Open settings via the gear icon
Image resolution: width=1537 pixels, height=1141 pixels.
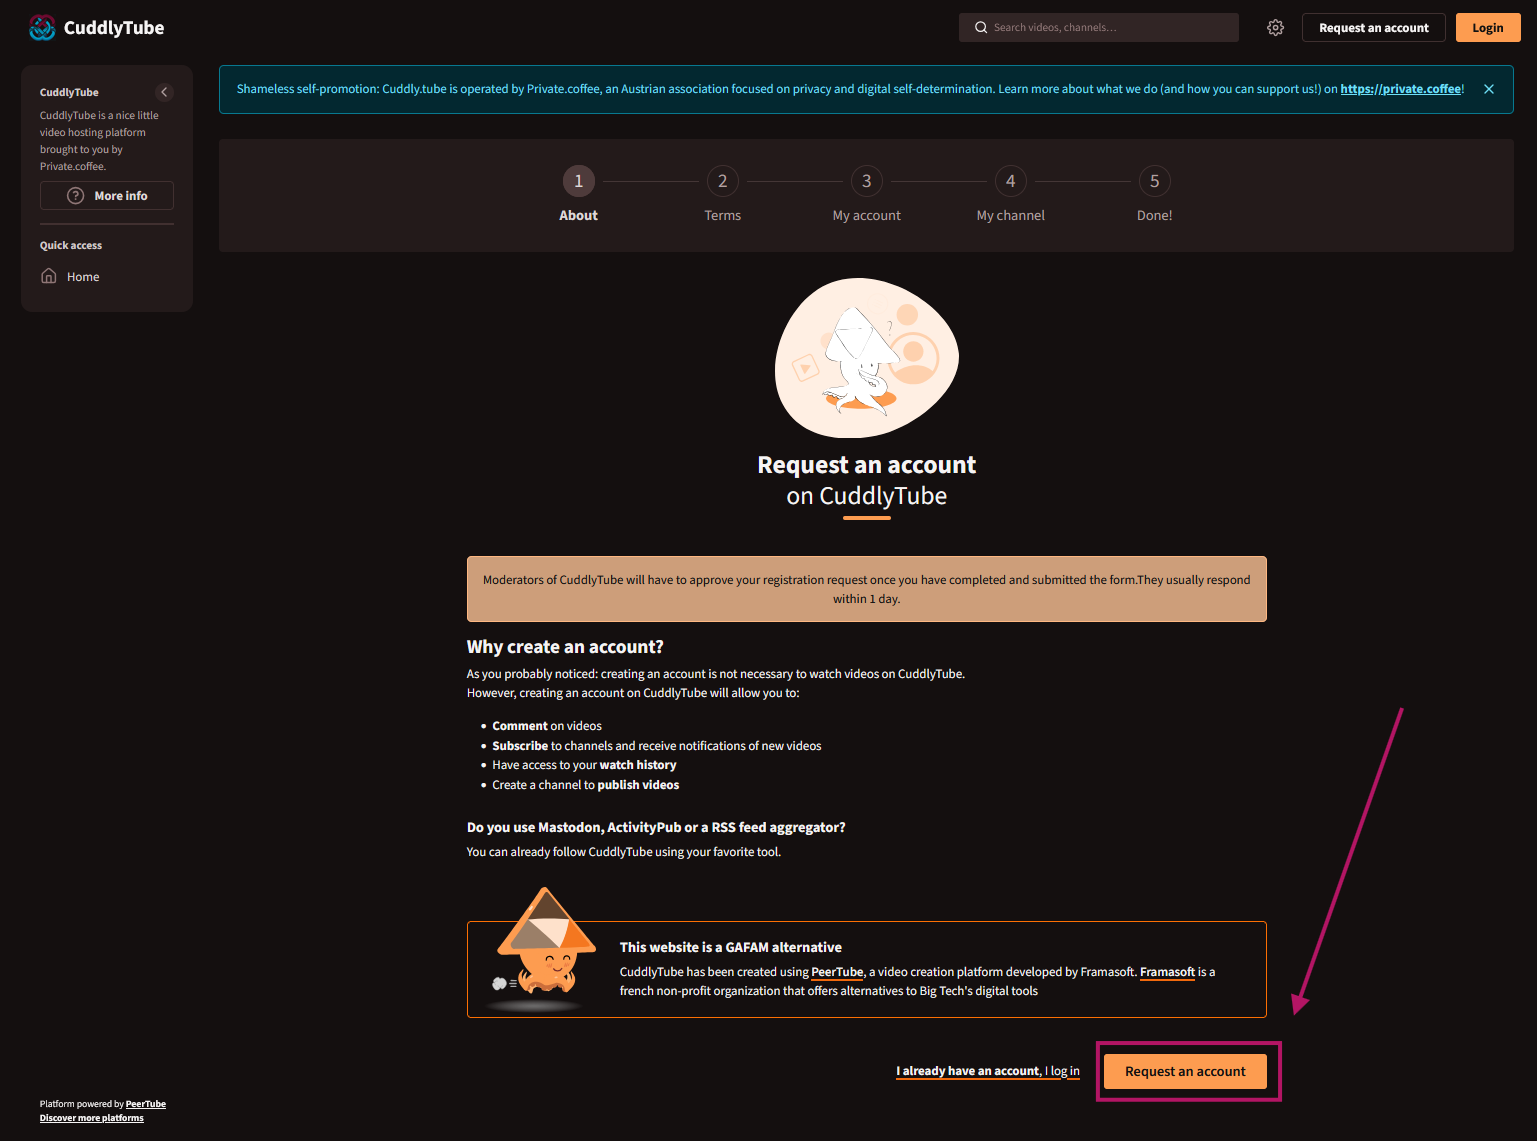pos(1275,28)
